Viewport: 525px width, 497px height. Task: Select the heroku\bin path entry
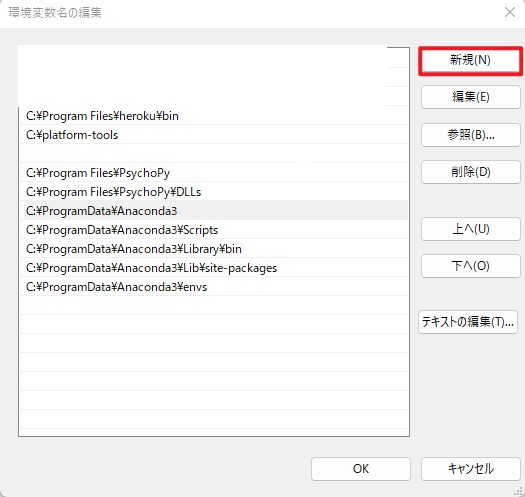tap(214, 116)
